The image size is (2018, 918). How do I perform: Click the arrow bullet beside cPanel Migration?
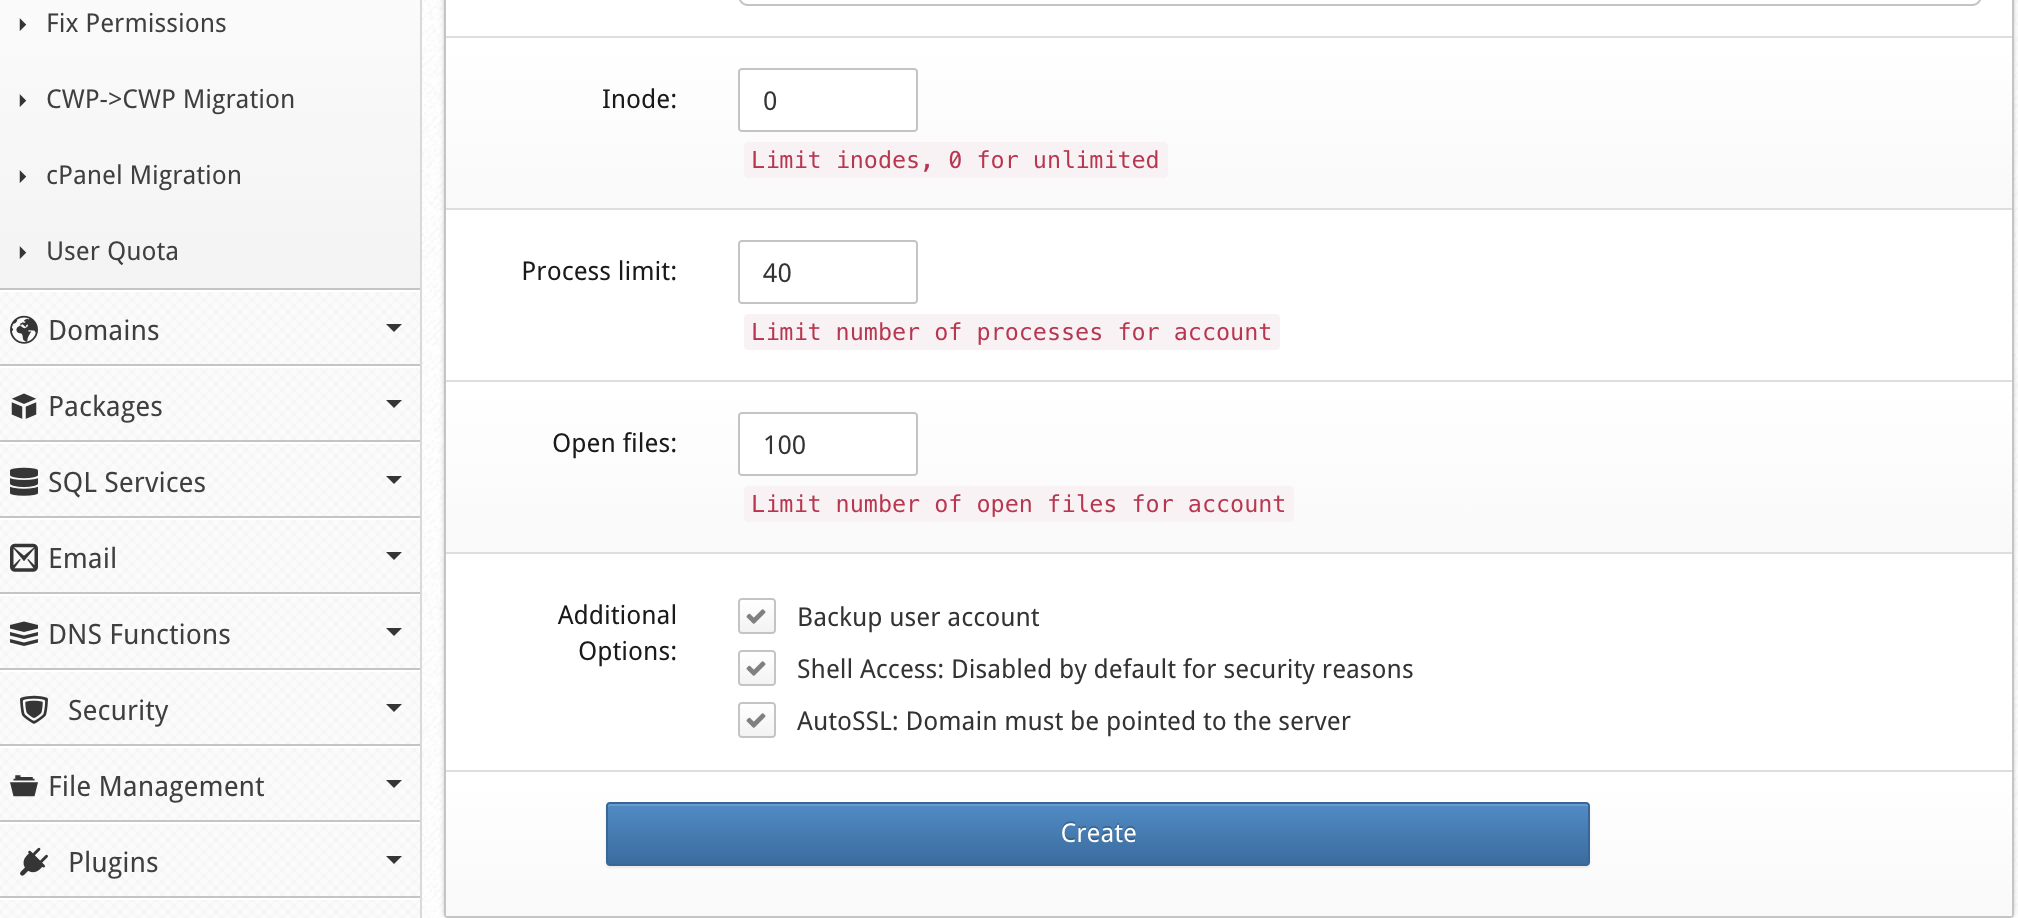tap(22, 176)
